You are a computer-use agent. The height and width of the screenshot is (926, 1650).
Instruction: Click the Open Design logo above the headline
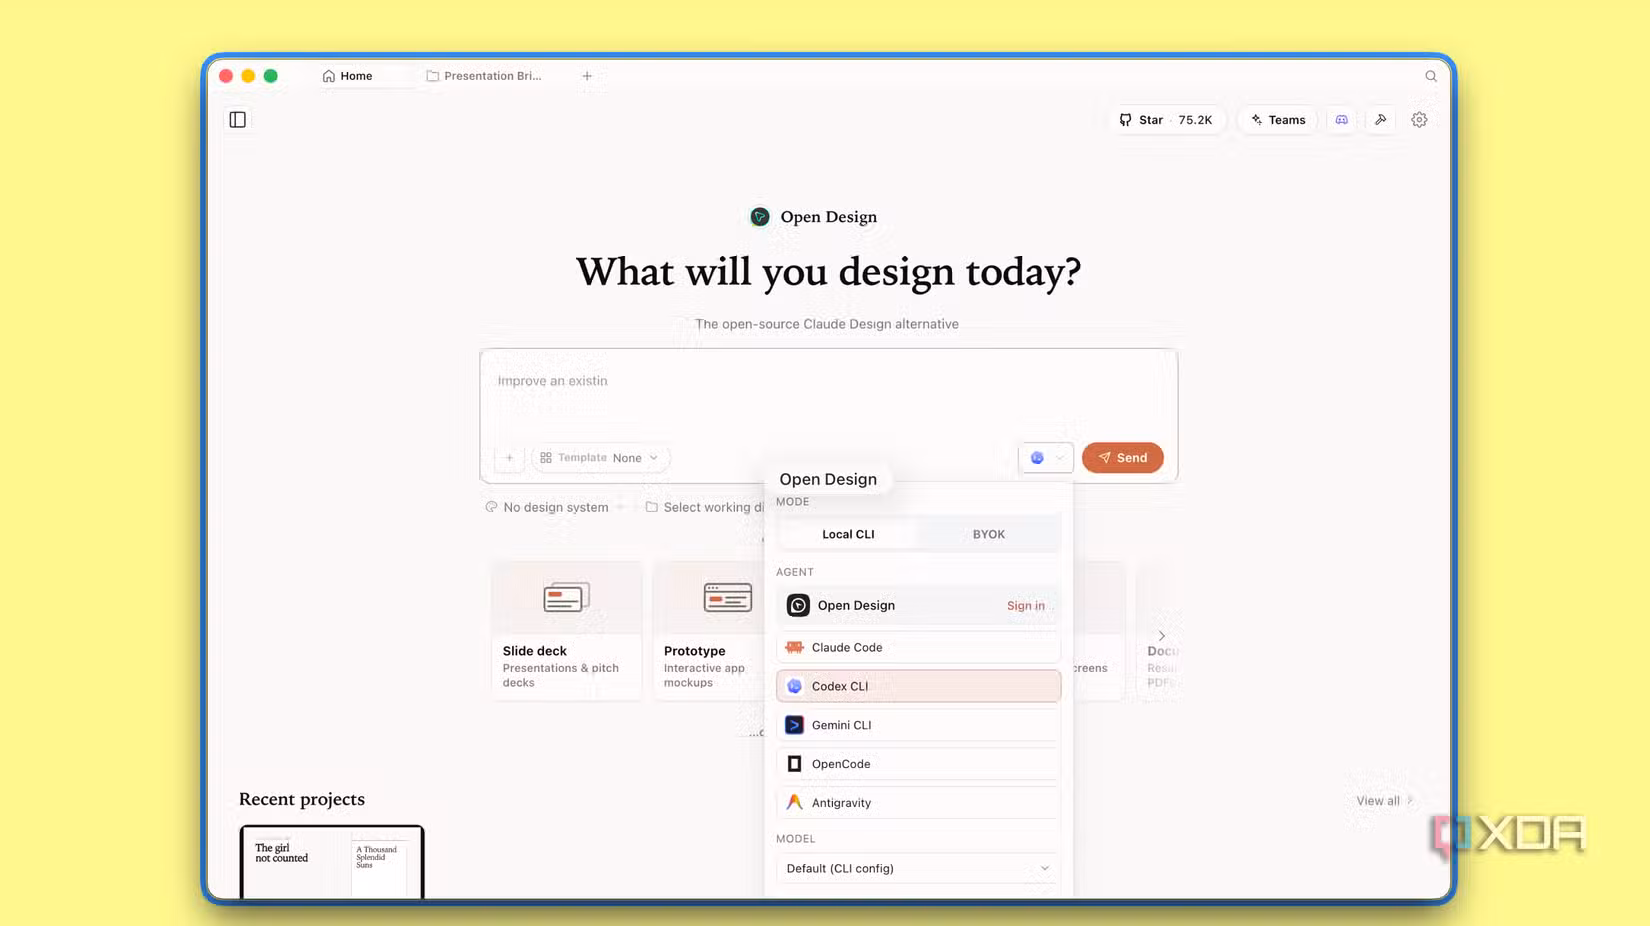(760, 217)
